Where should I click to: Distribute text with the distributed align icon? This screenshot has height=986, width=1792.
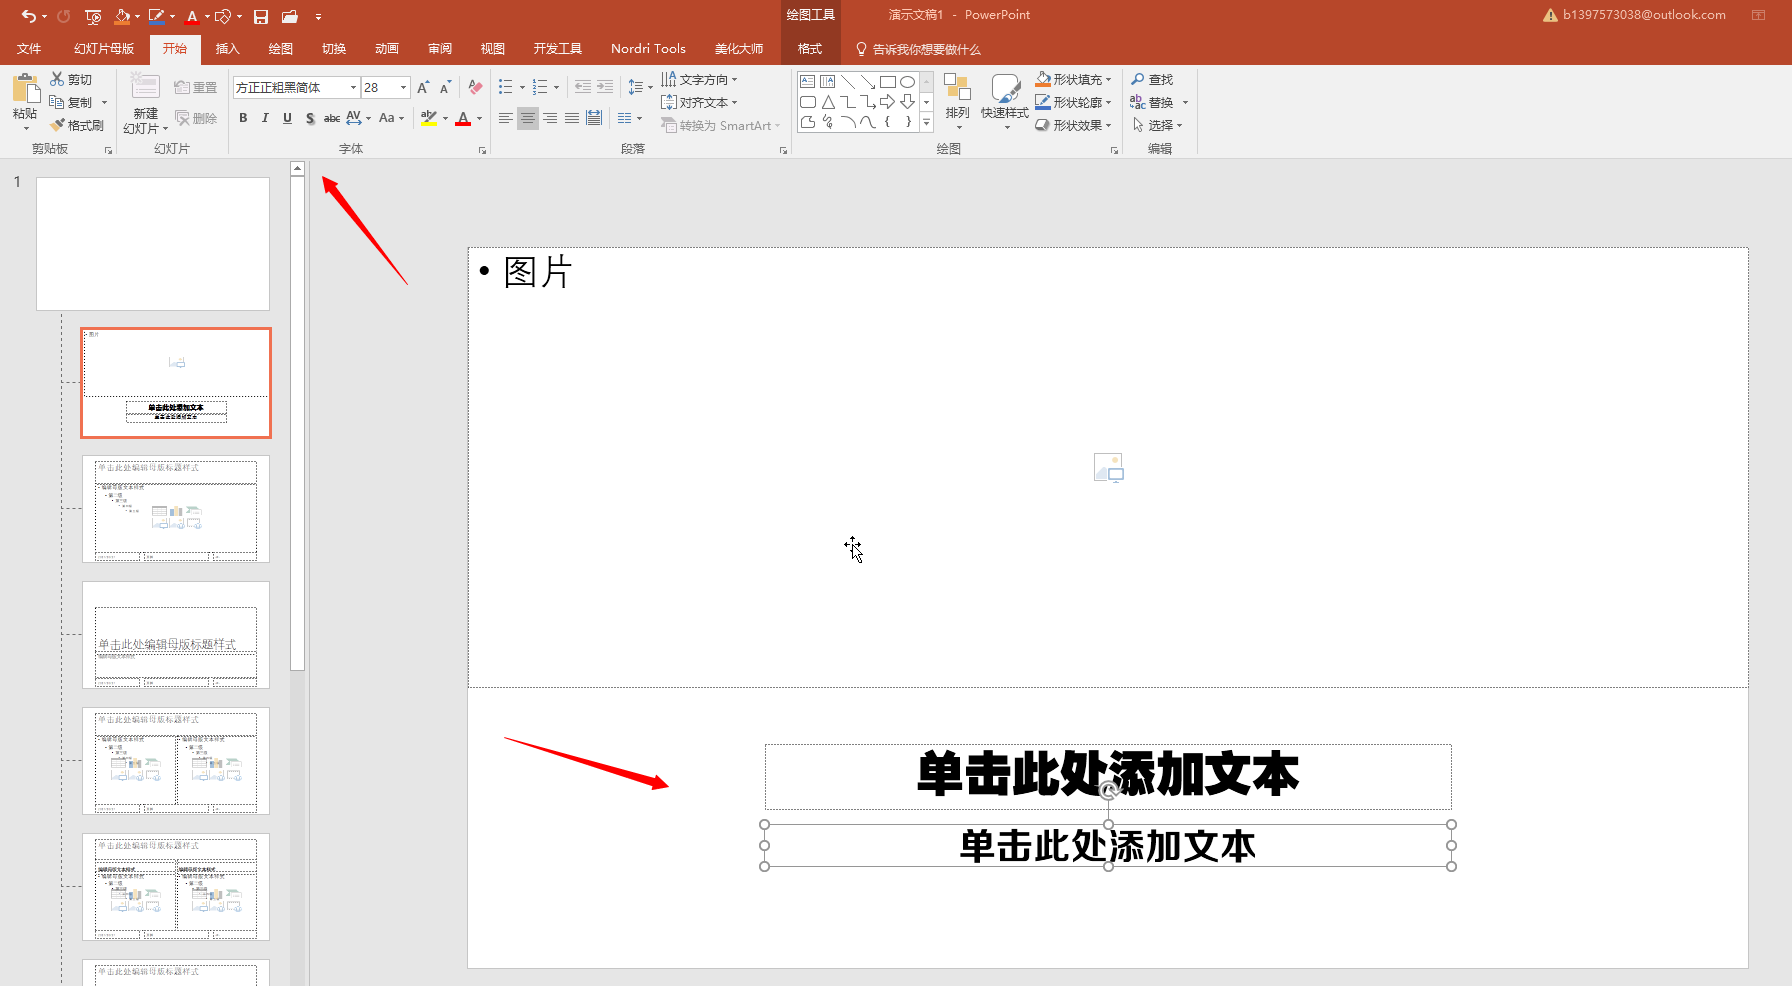point(594,118)
